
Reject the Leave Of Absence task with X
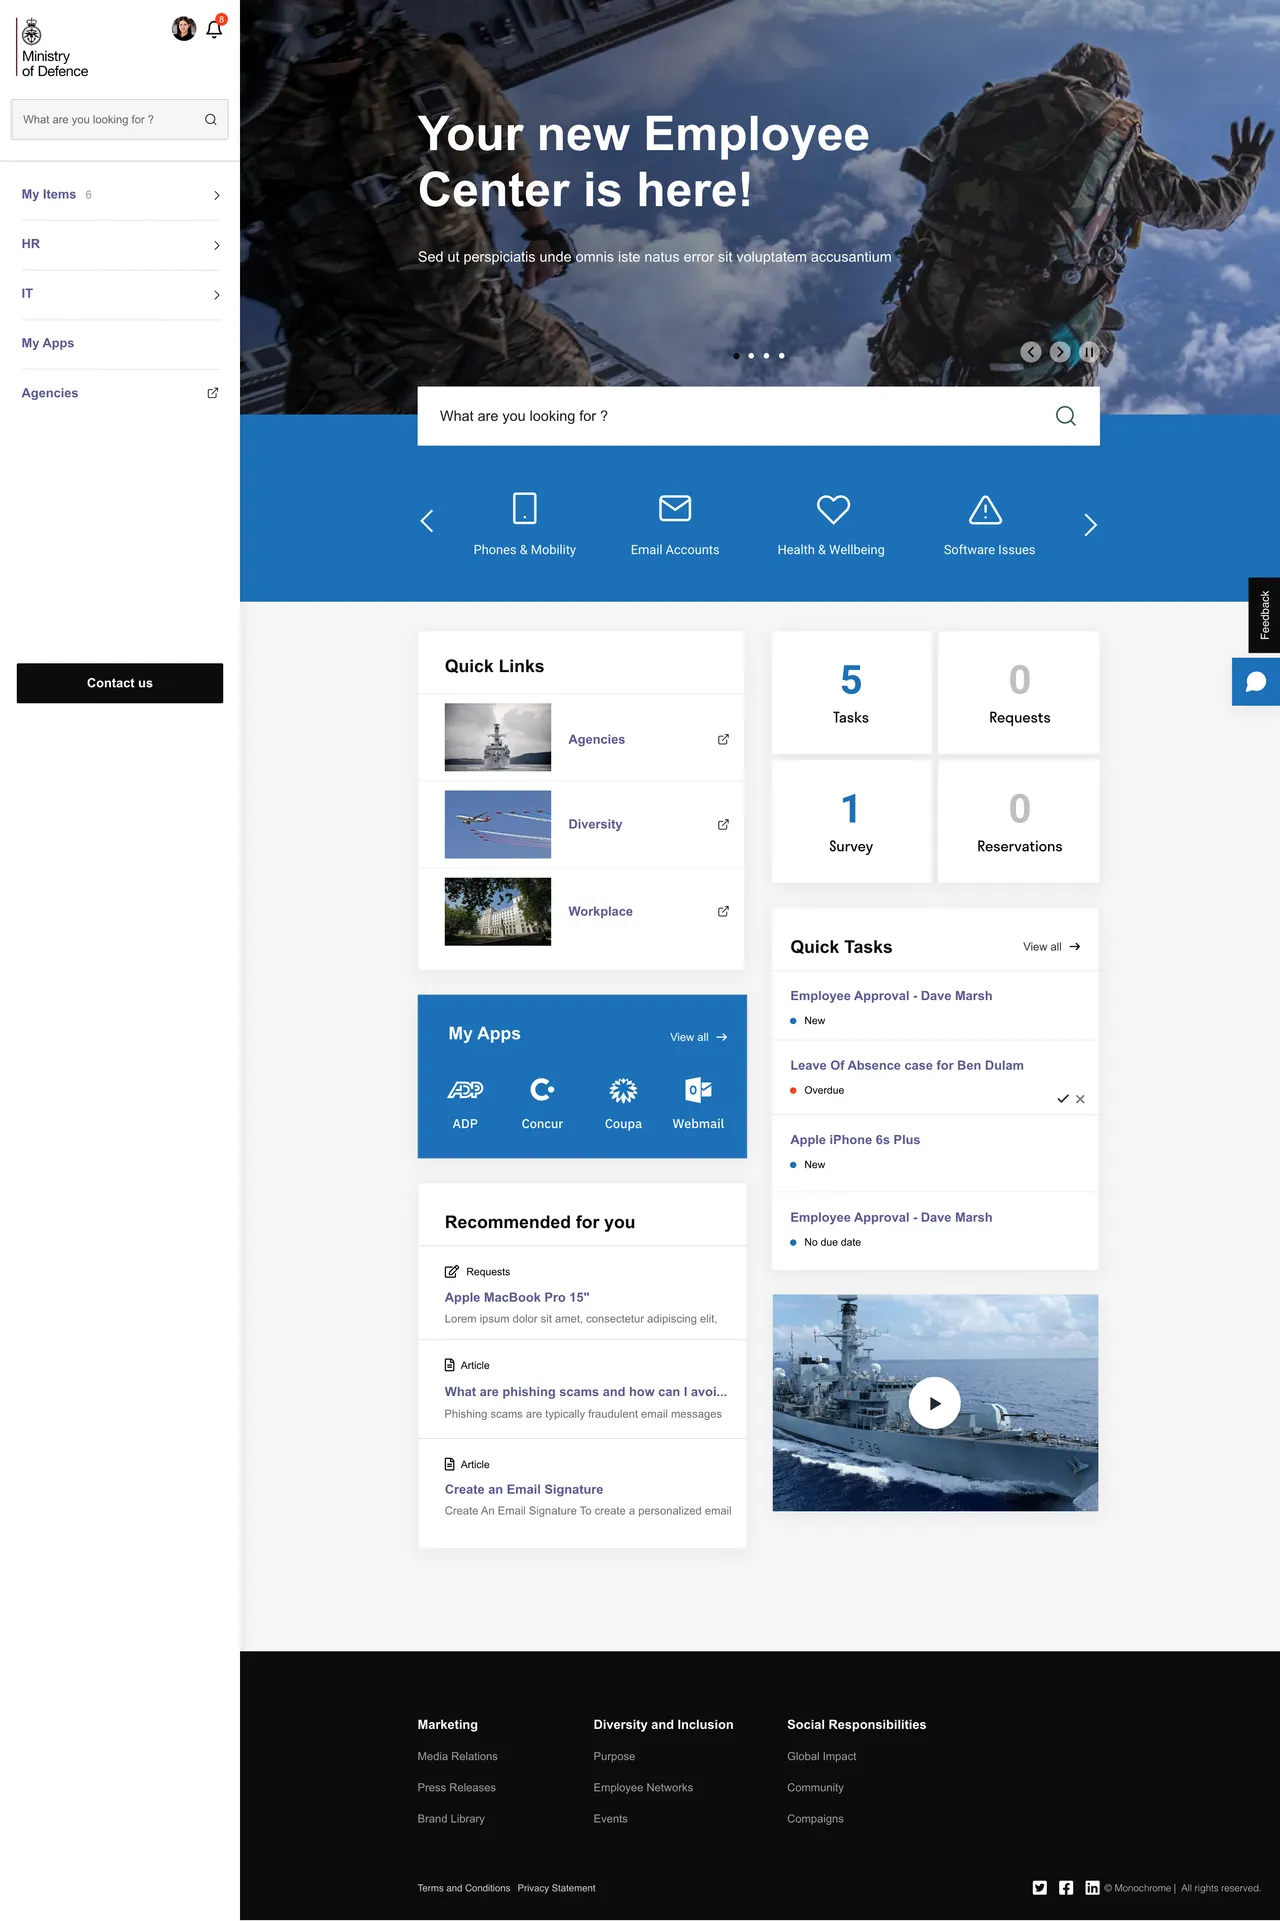1080,1099
